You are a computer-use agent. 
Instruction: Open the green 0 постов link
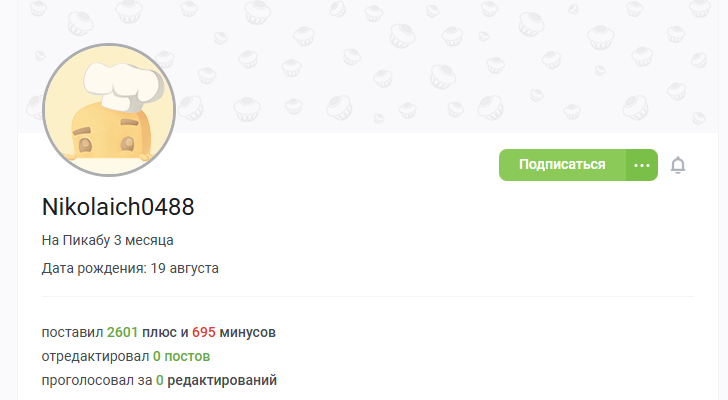[182, 356]
